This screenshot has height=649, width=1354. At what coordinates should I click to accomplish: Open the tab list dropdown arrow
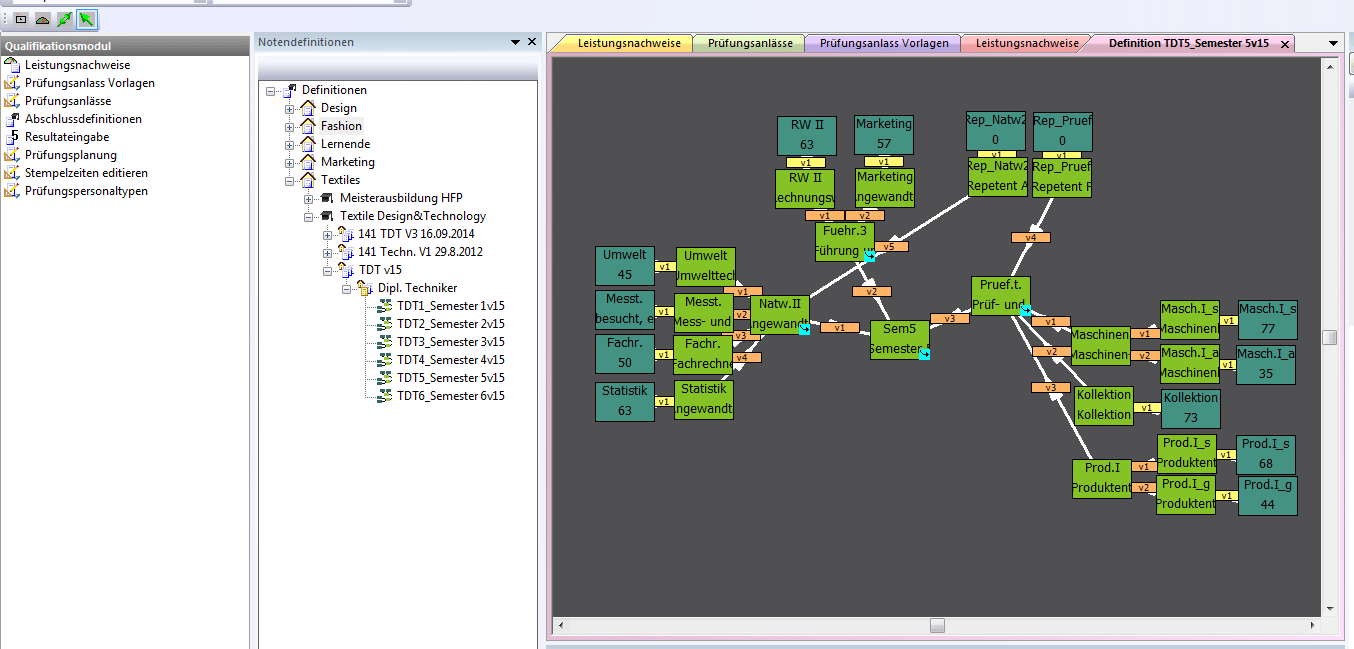coord(1333,43)
